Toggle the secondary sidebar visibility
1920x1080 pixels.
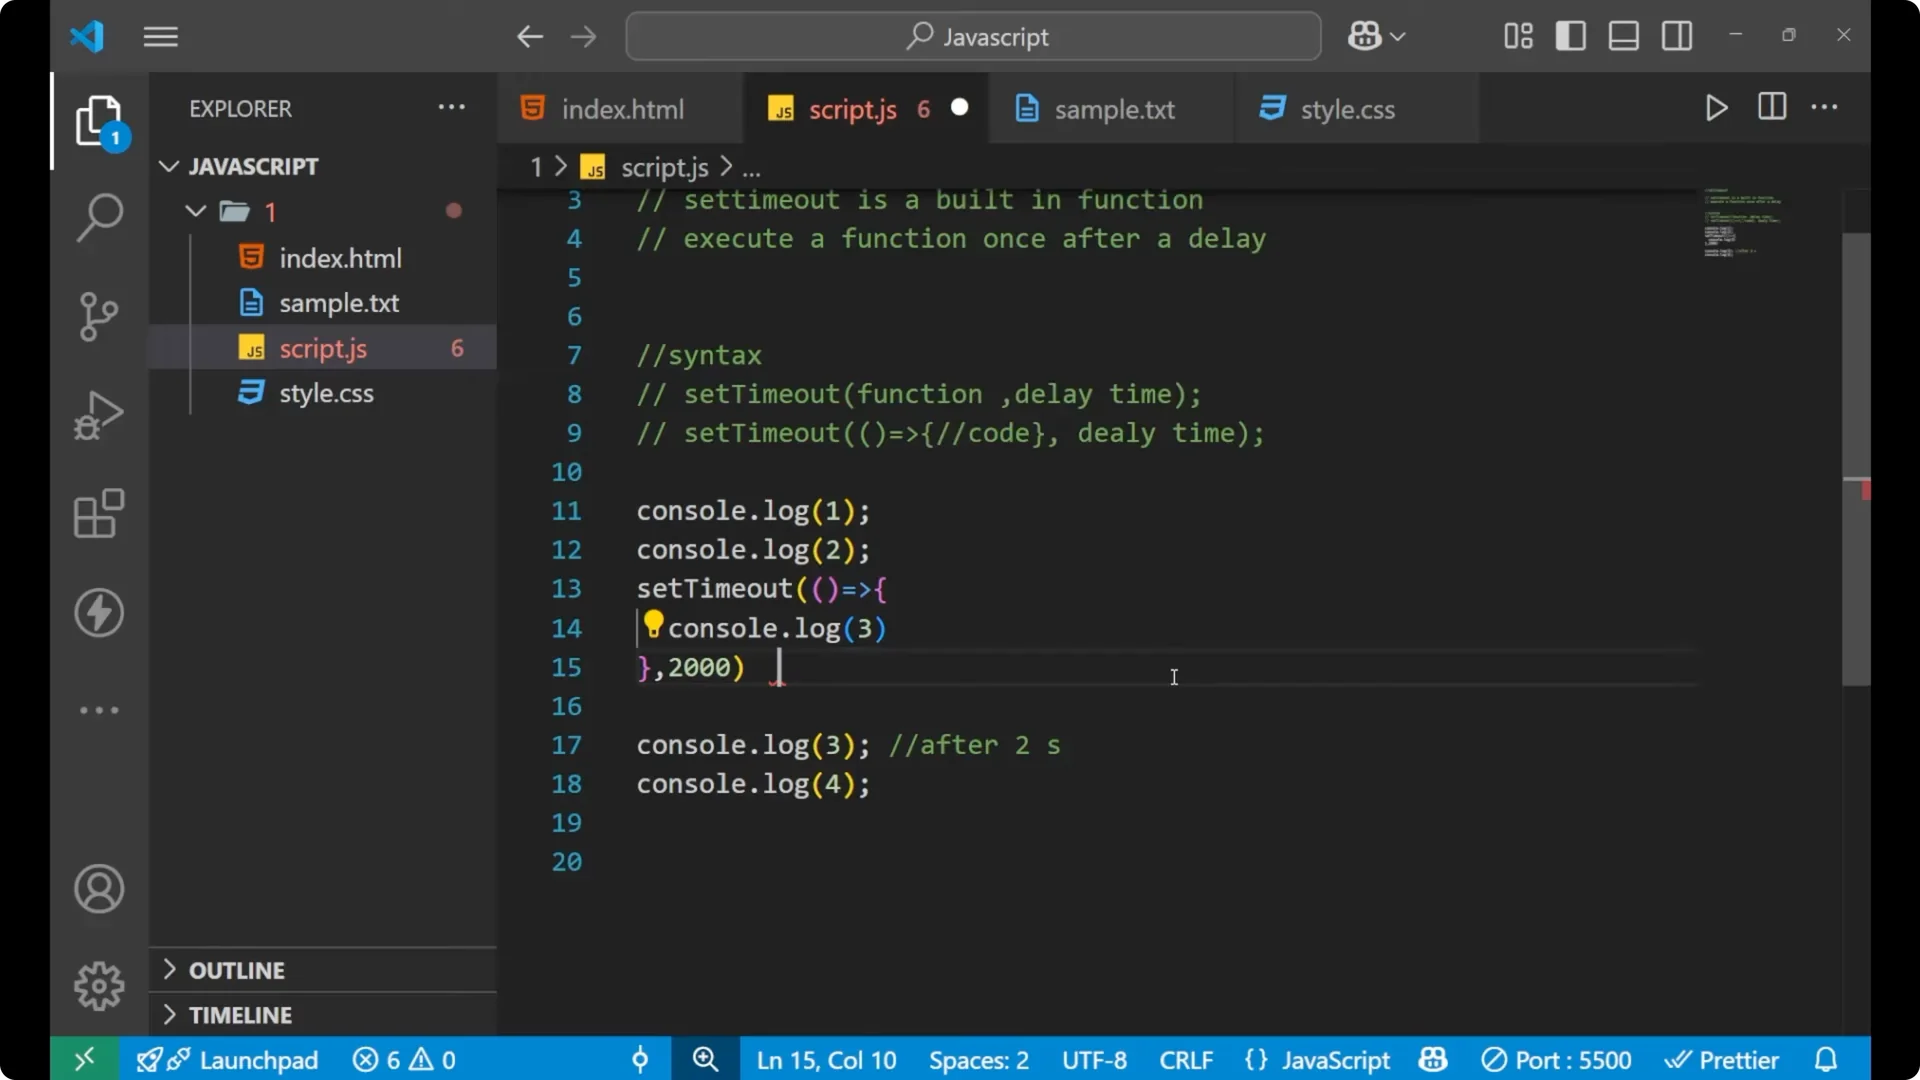[1676, 35]
